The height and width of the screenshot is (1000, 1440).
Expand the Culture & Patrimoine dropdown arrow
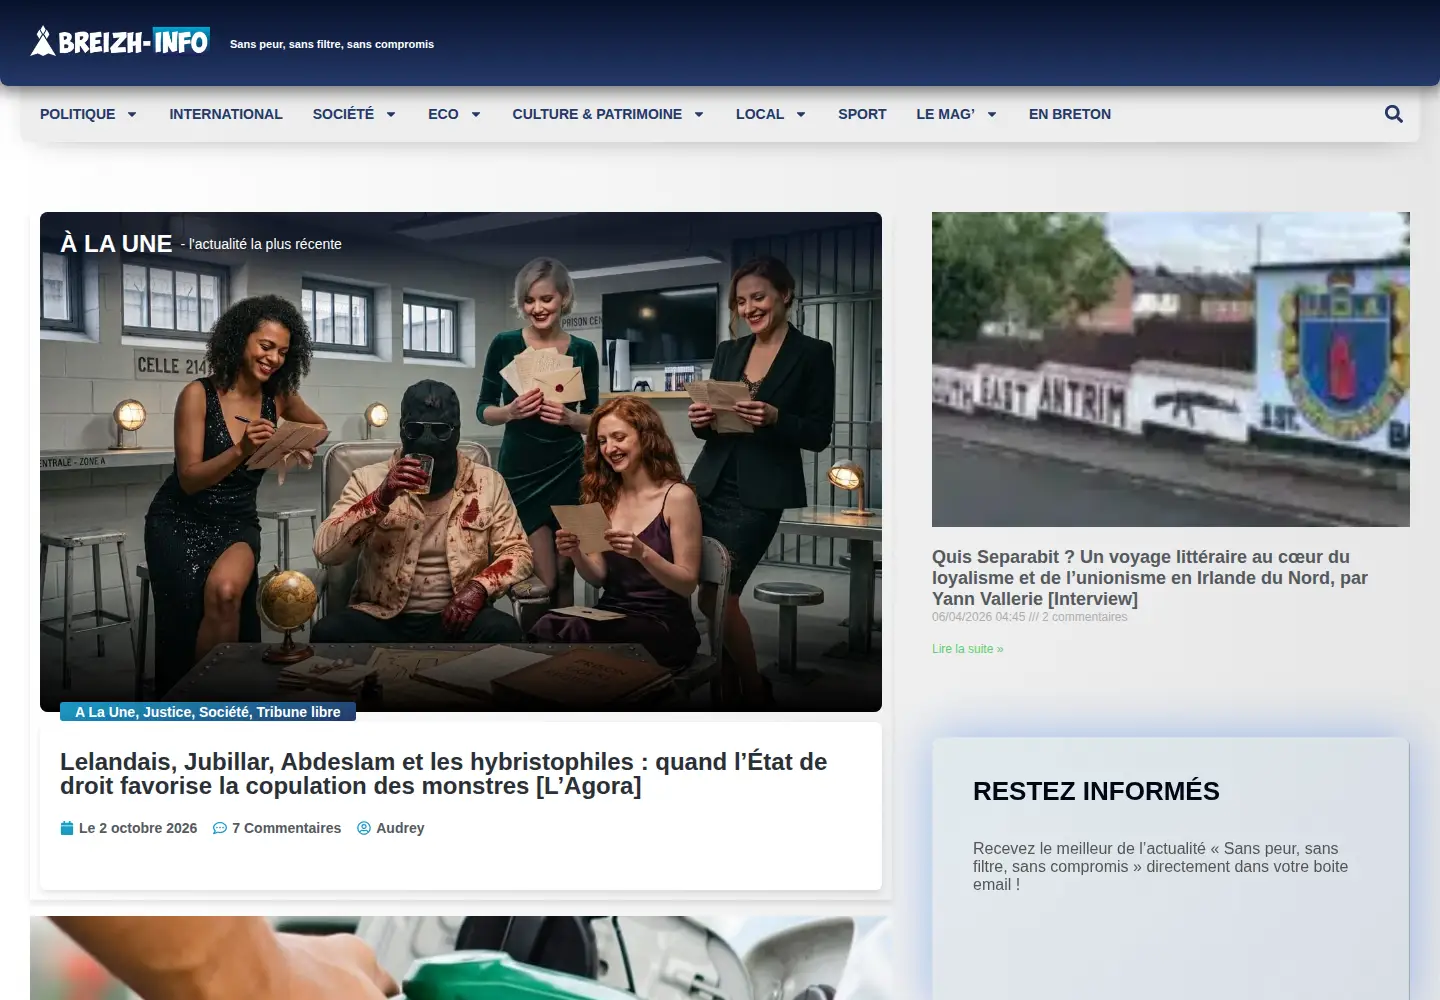click(699, 114)
